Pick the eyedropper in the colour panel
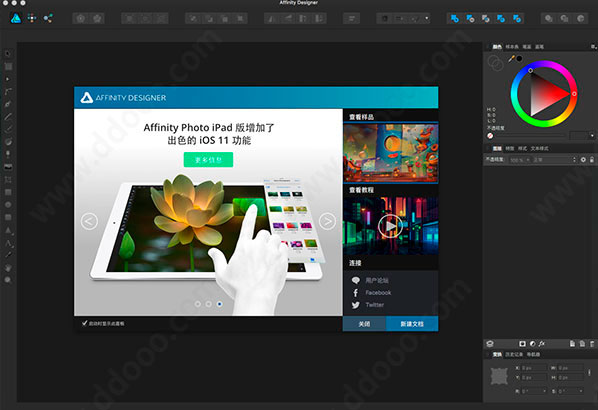 click(511, 59)
